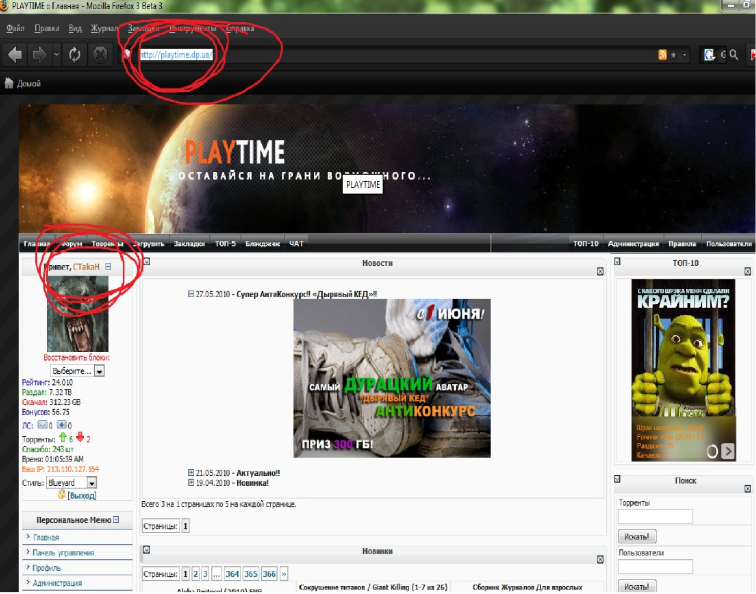Screen dimensions: 756x594
Task: Expand the 19.04.2010 Новинка news entry
Action: pyautogui.click(x=191, y=483)
